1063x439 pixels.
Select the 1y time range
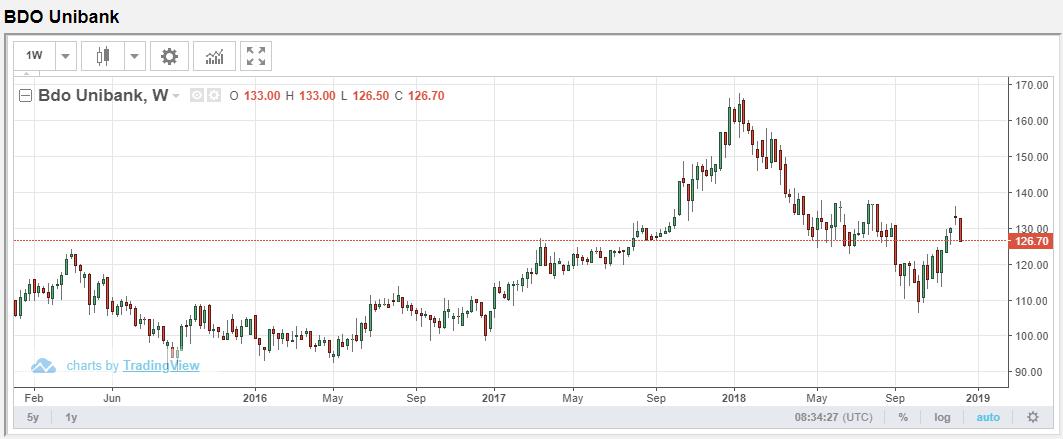pos(71,417)
